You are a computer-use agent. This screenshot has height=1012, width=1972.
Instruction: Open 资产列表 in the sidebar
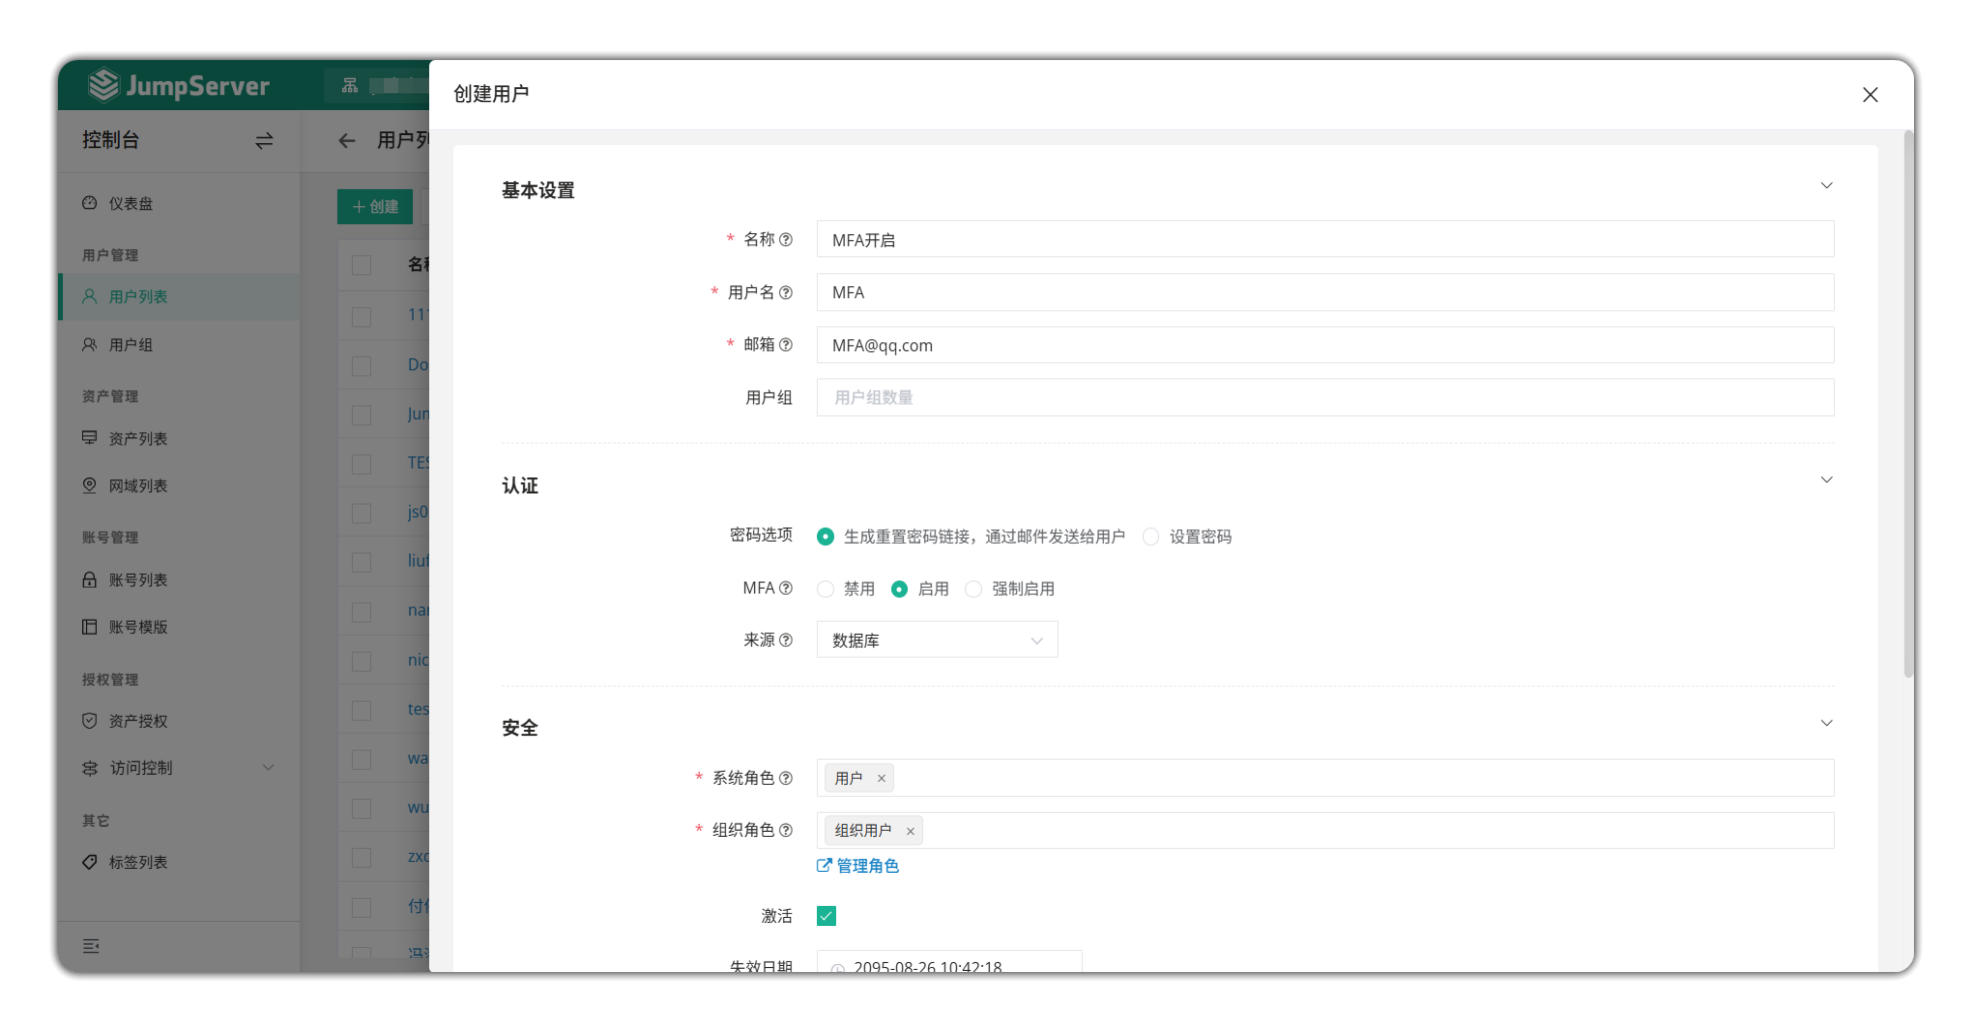tap(138, 439)
